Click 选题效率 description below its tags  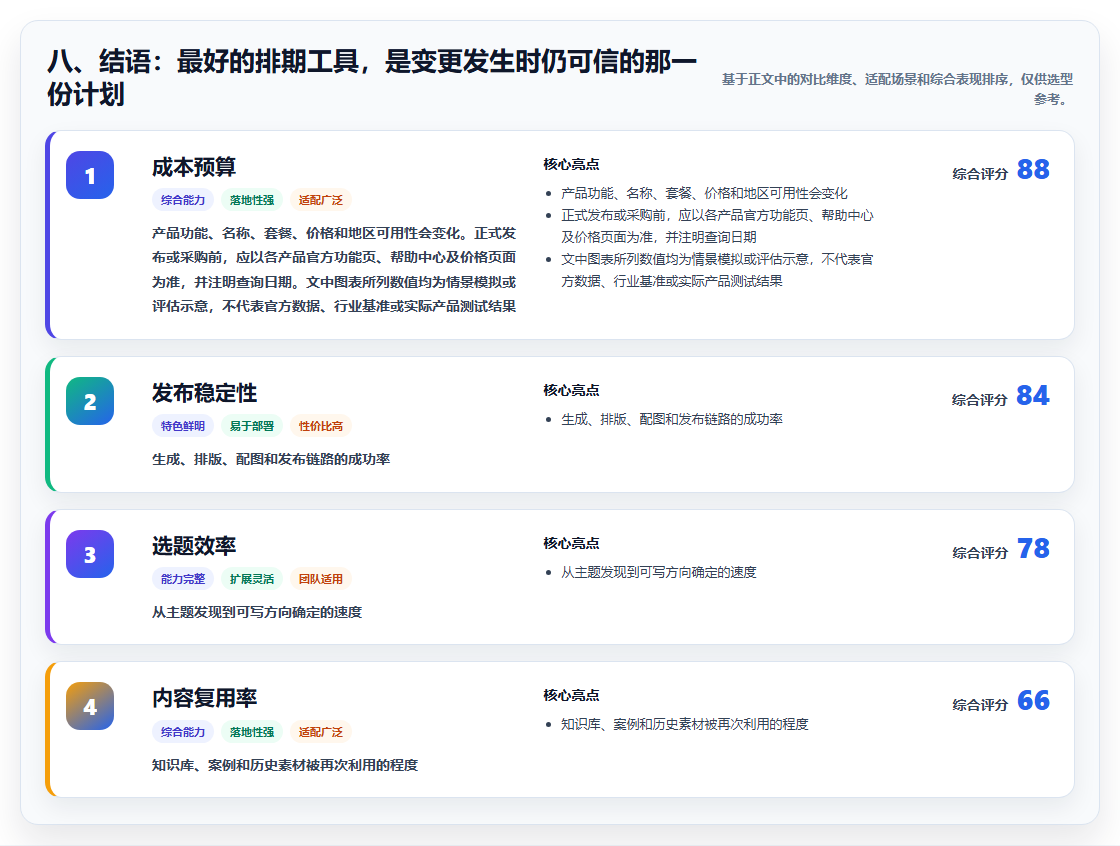pos(257,612)
